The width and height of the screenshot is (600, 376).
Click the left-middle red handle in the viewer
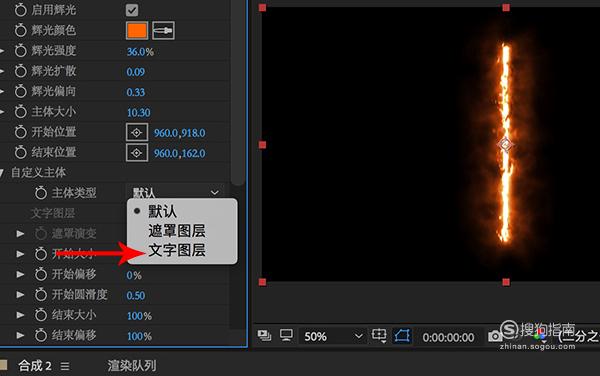tap(262, 145)
